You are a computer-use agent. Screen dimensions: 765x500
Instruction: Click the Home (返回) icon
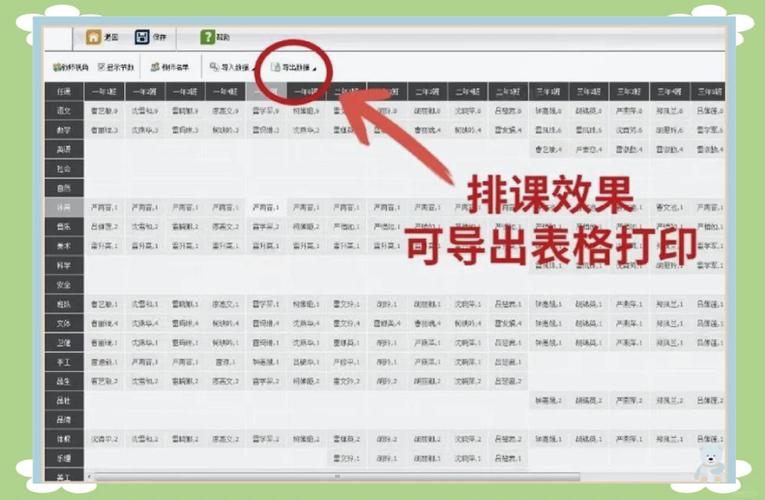[93, 37]
